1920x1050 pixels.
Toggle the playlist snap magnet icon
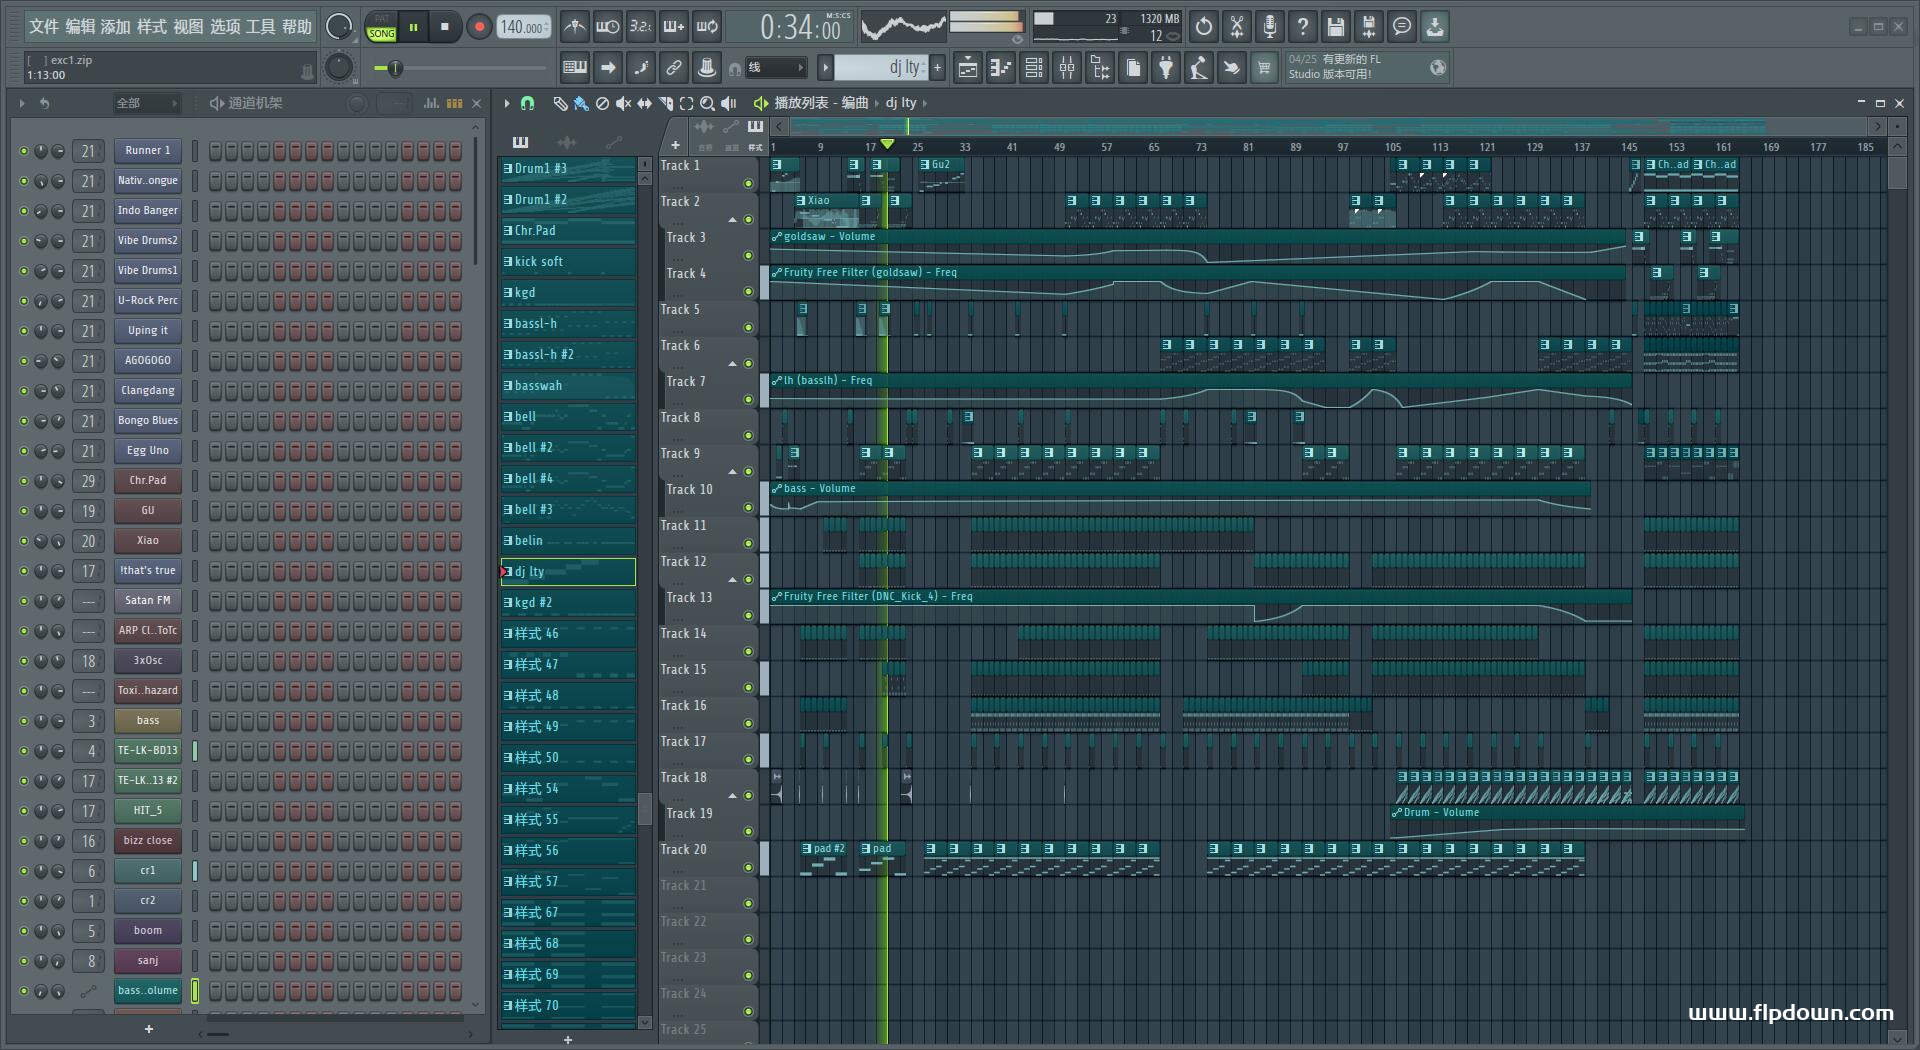(527, 103)
